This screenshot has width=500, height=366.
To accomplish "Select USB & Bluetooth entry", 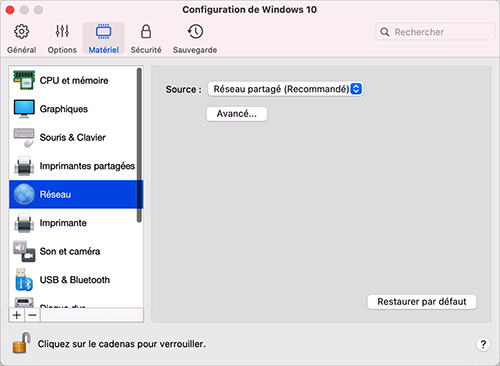I will tap(76, 280).
